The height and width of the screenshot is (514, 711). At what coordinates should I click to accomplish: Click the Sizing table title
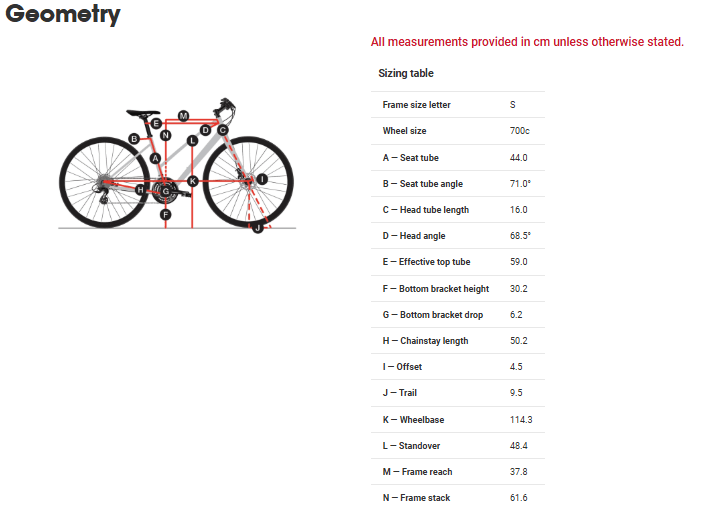click(406, 73)
